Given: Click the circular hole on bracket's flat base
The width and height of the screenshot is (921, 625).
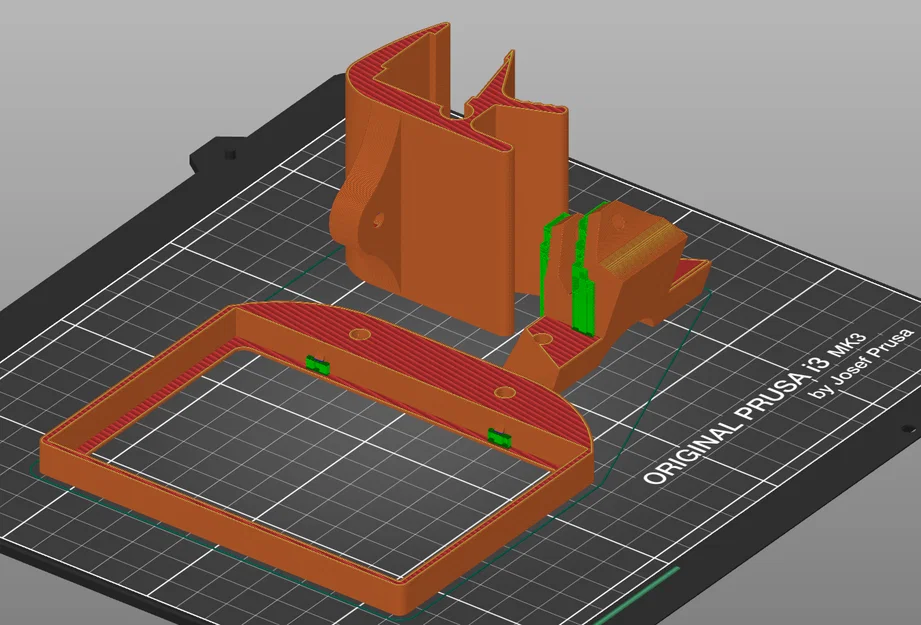Looking at the screenshot, I should 541,338.
